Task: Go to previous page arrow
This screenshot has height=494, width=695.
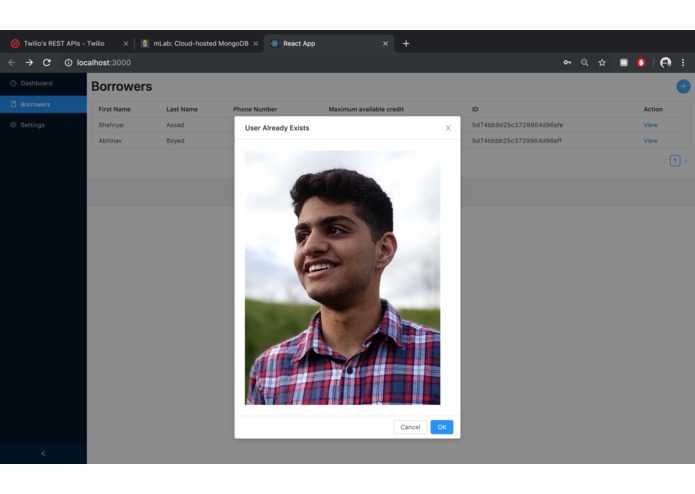Action: coord(664,160)
